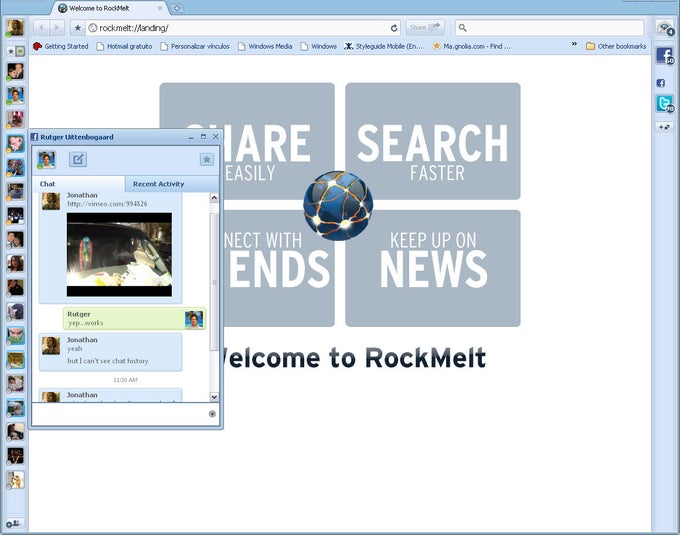
Task: Open the first friend avatar below the filter toggle
Action: [x=16, y=71]
